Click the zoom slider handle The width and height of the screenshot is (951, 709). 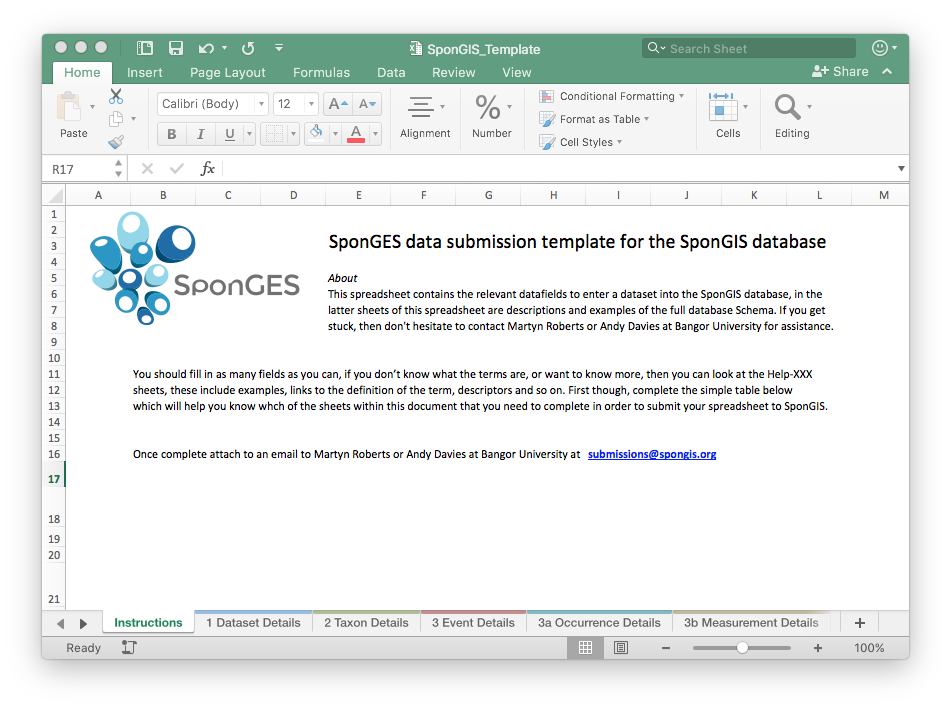tap(742, 648)
